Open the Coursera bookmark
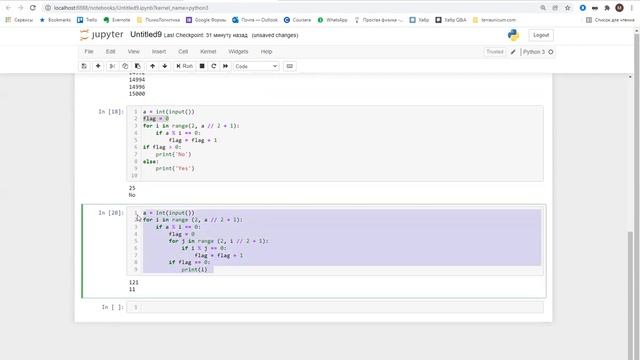Viewport: 640px width, 360px height. click(297, 20)
